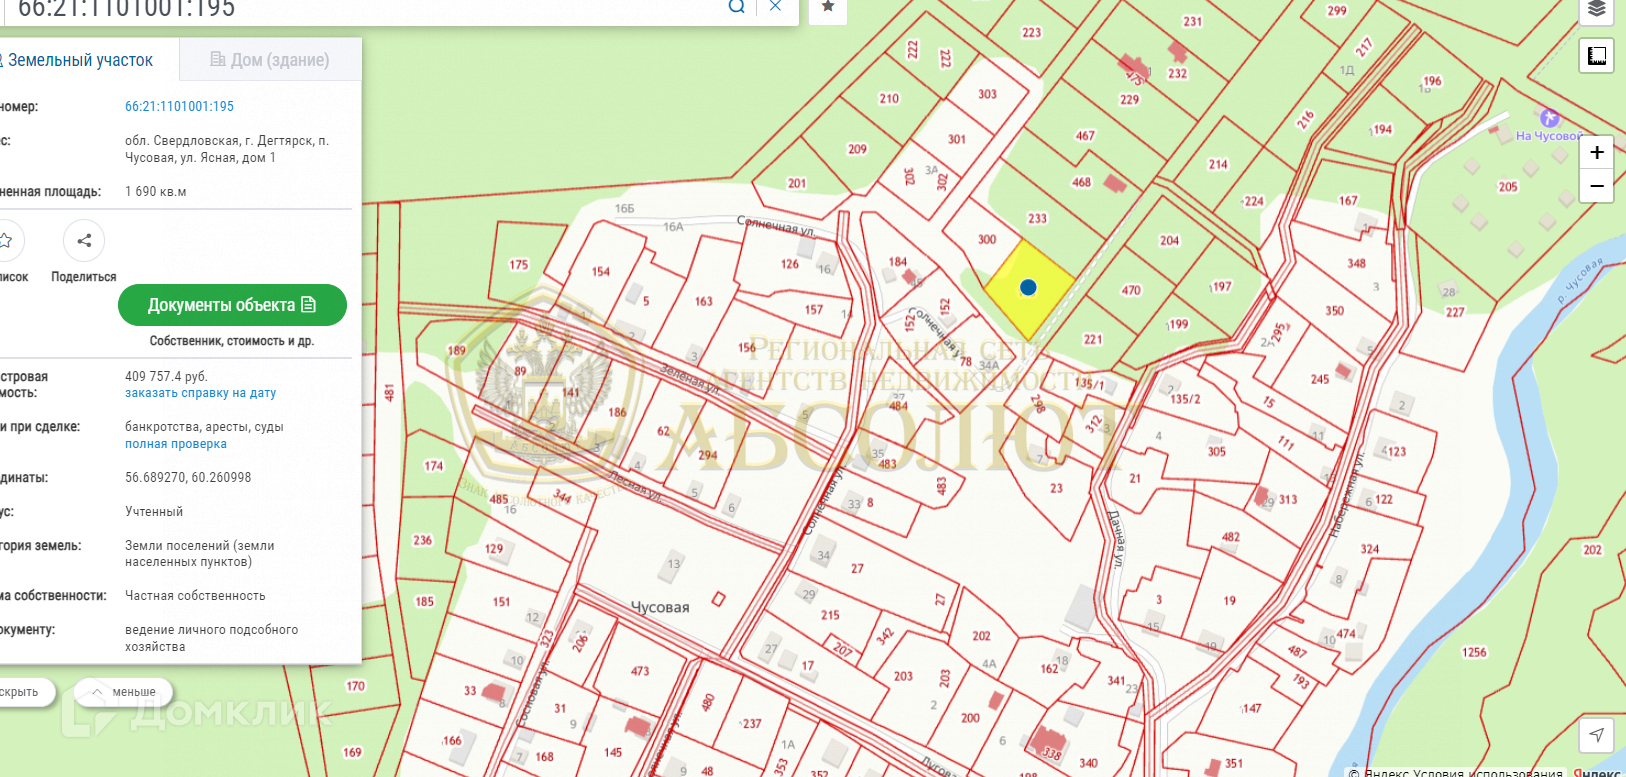Viewport: 1626px width, 777px height.
Task: Select parcel 175 on the map
Action: point(518,265)
